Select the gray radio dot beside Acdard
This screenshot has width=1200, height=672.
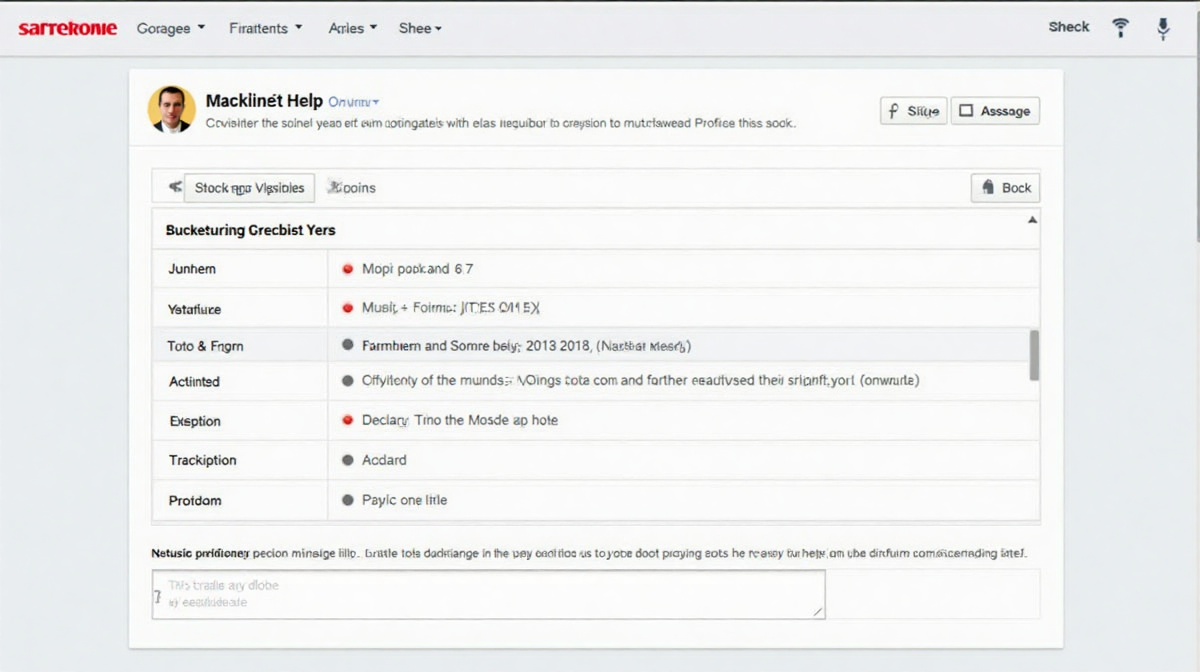click(348, 460)
